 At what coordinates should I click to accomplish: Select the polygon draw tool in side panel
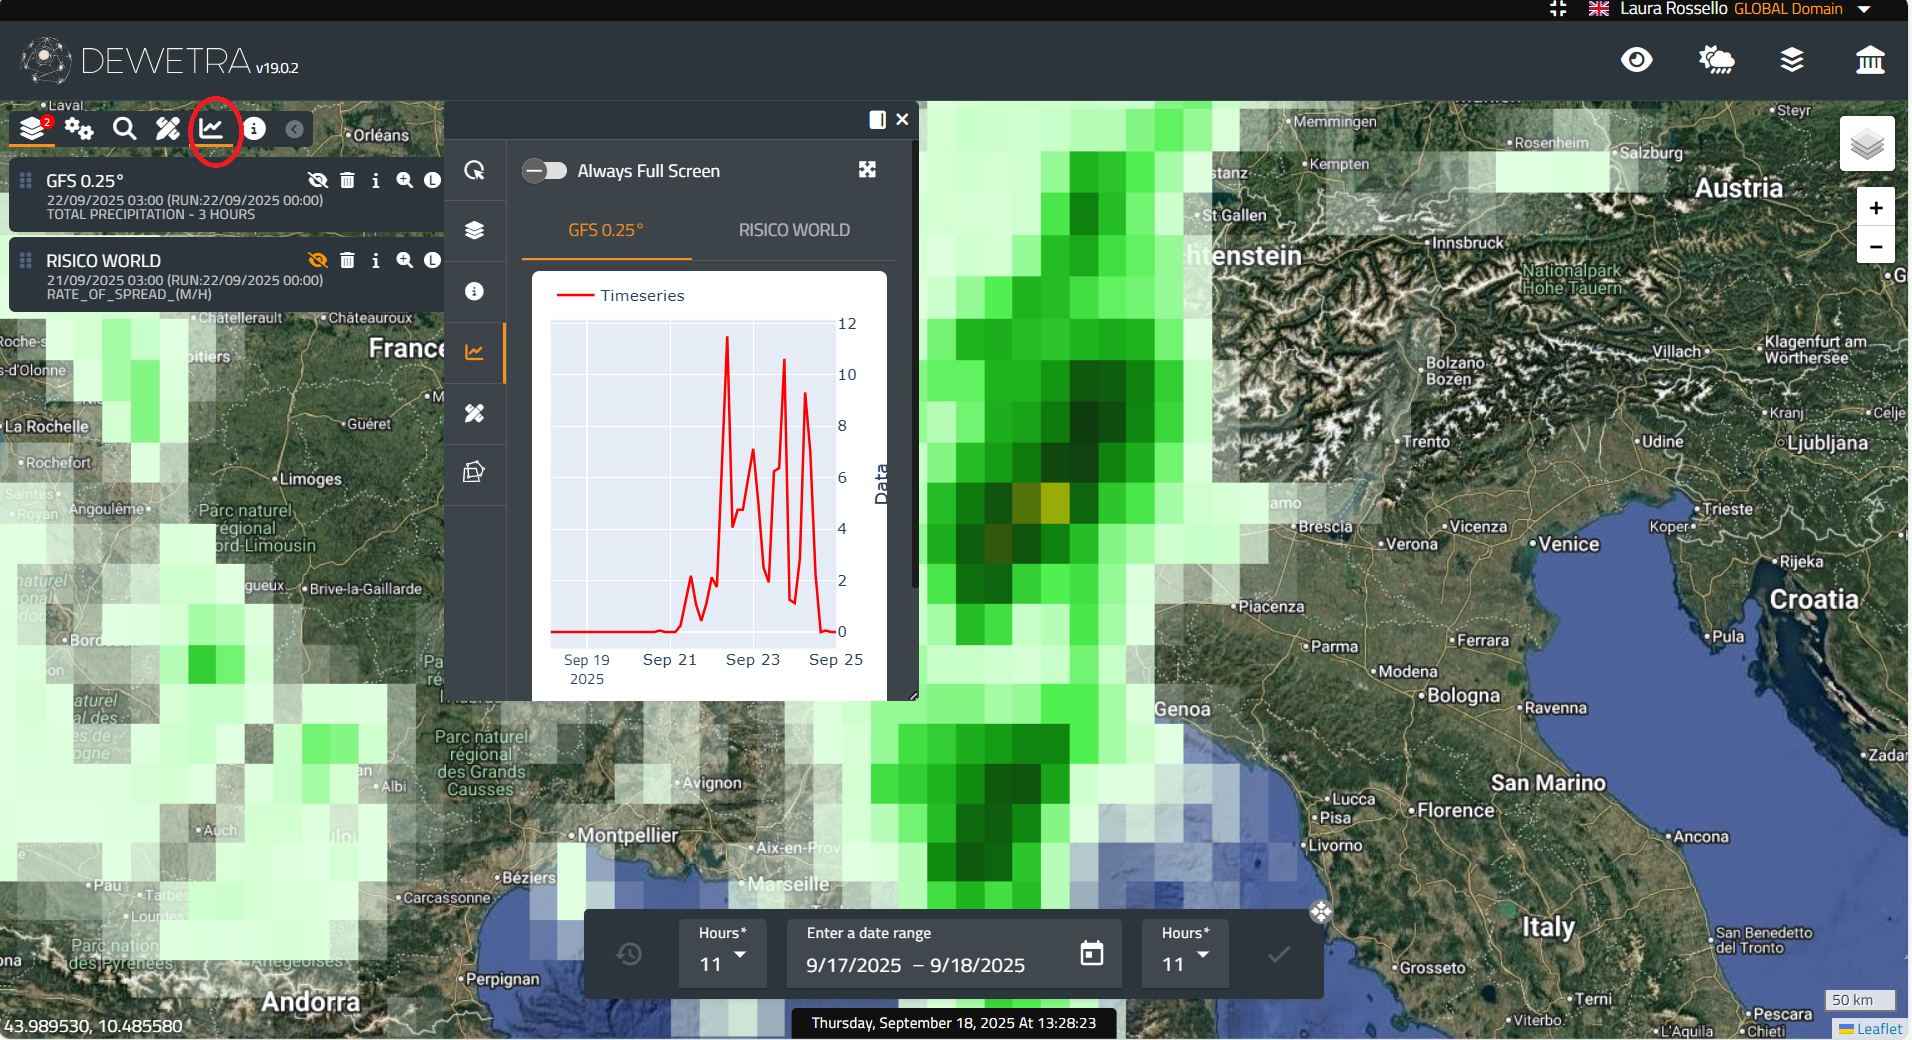[x=474, y=472]
